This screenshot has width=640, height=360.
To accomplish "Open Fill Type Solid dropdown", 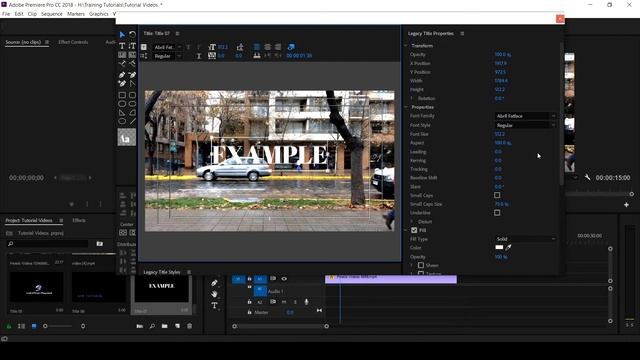I will click(x=526, y=239).
